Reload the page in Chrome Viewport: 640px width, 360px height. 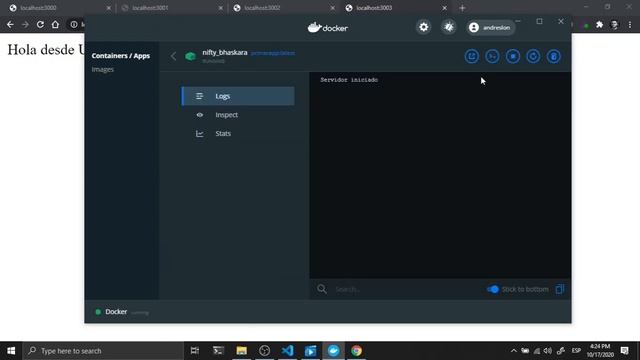tap(40, 24)
